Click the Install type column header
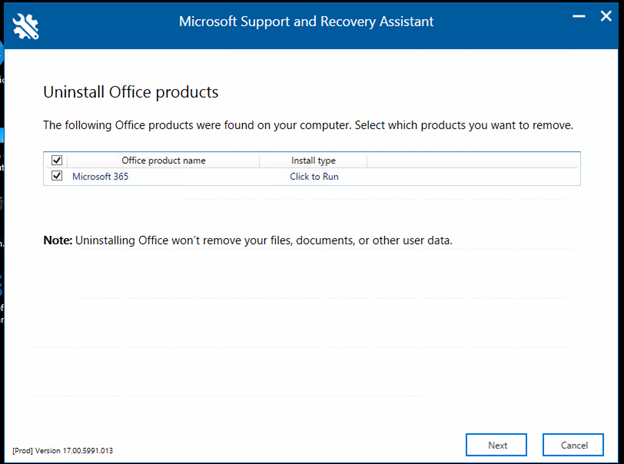 click(312, 160)
